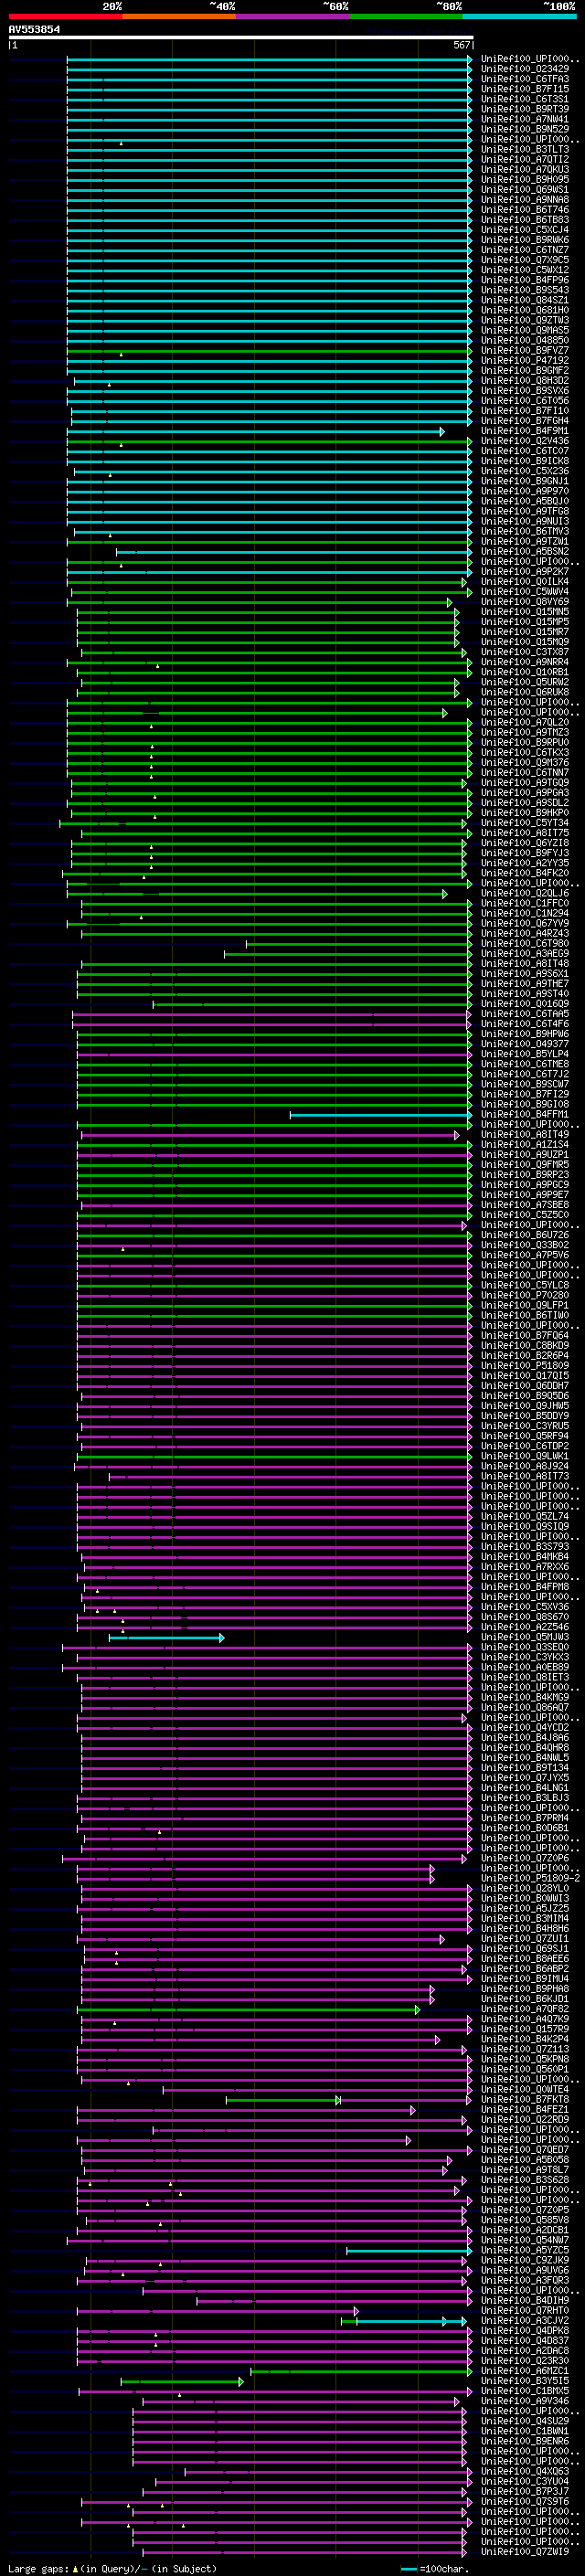Click UniRef100_B6U7Z6 entry

[x=524, y=1235]
